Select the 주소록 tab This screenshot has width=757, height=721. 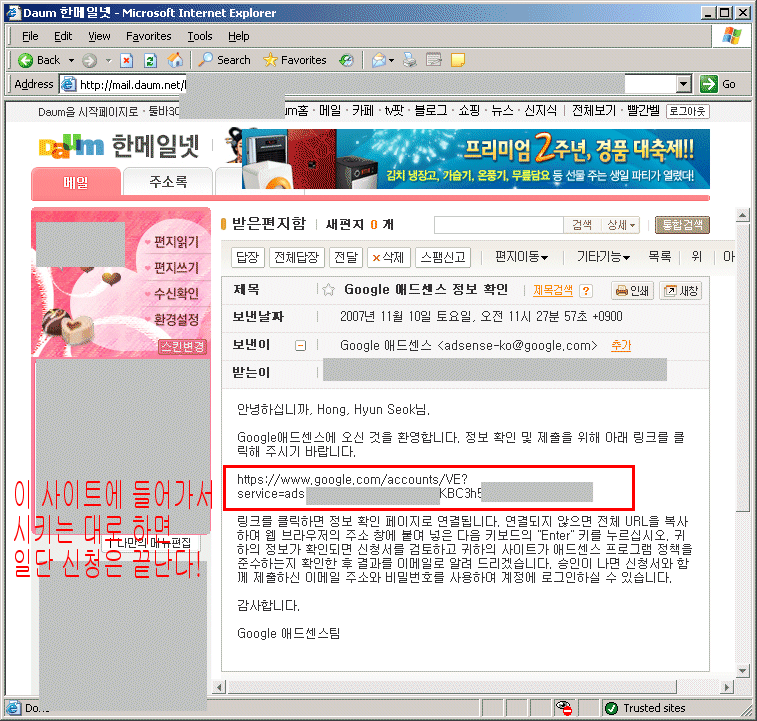tap(168, 182)
